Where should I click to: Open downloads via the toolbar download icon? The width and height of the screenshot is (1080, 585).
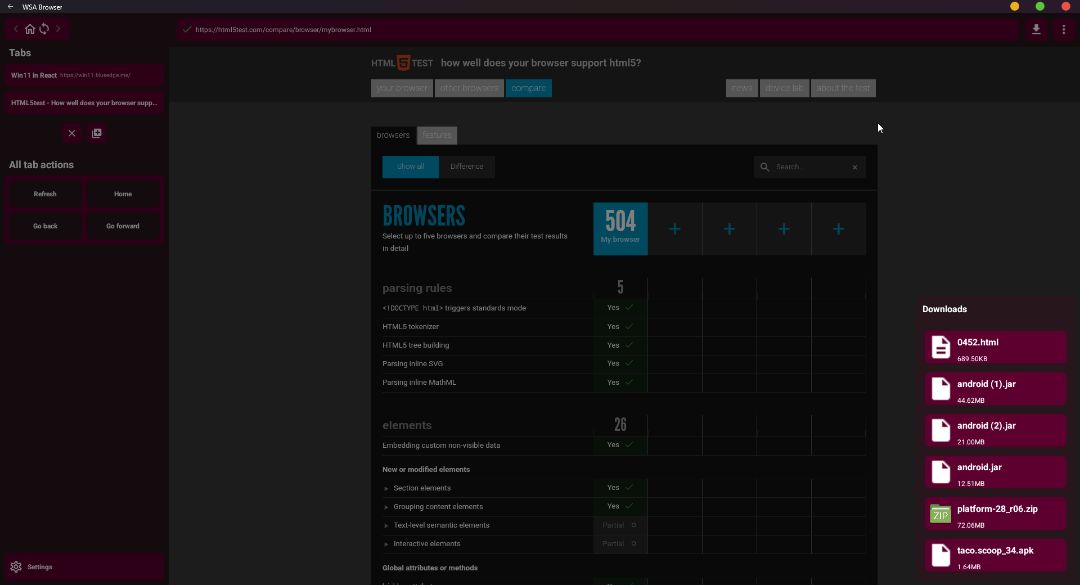pos(1036,30)
